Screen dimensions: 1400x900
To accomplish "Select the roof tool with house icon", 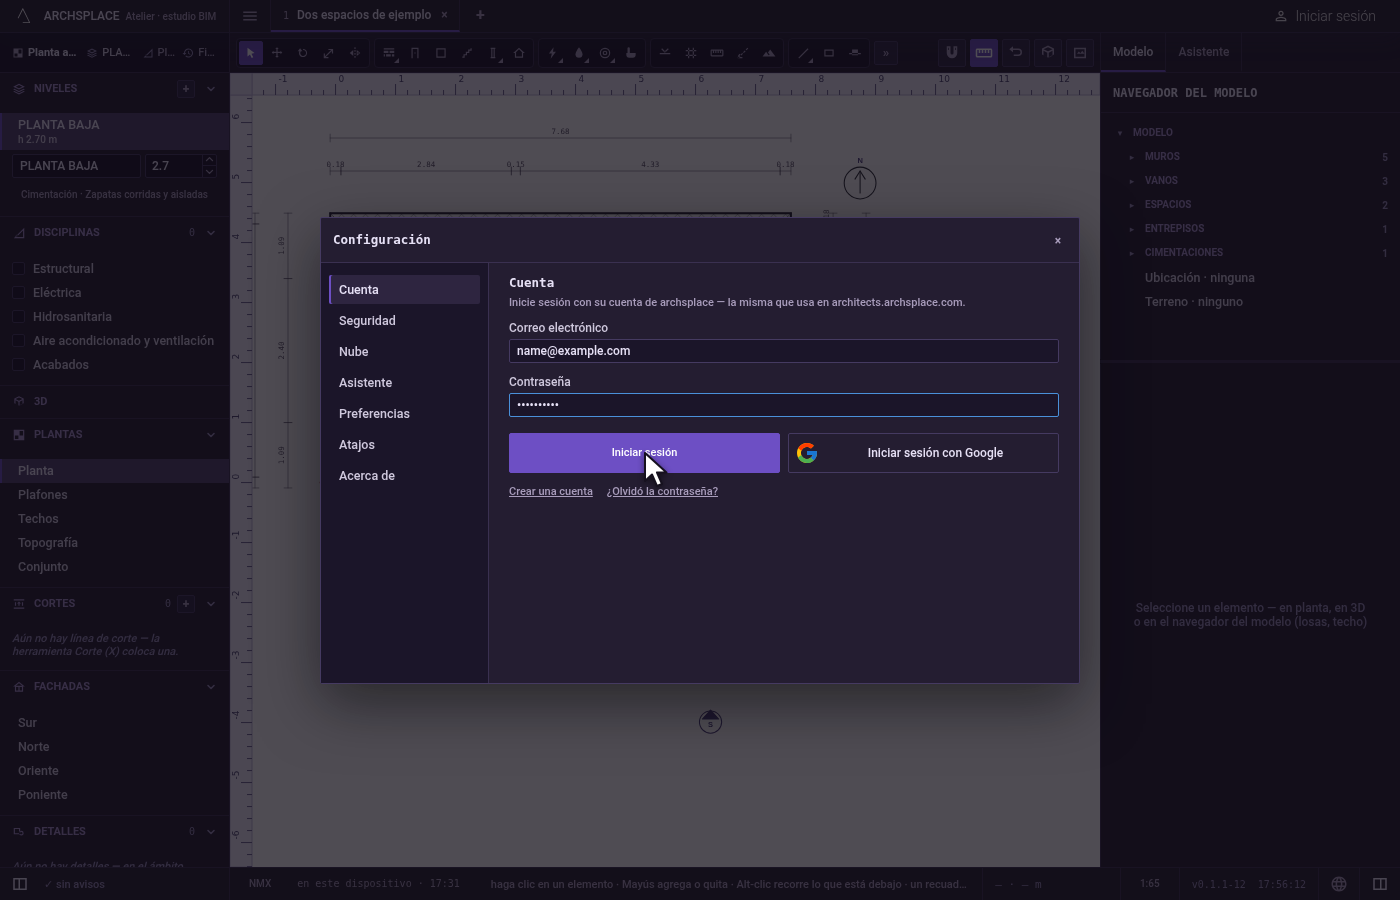I will (x=519, y=53).
